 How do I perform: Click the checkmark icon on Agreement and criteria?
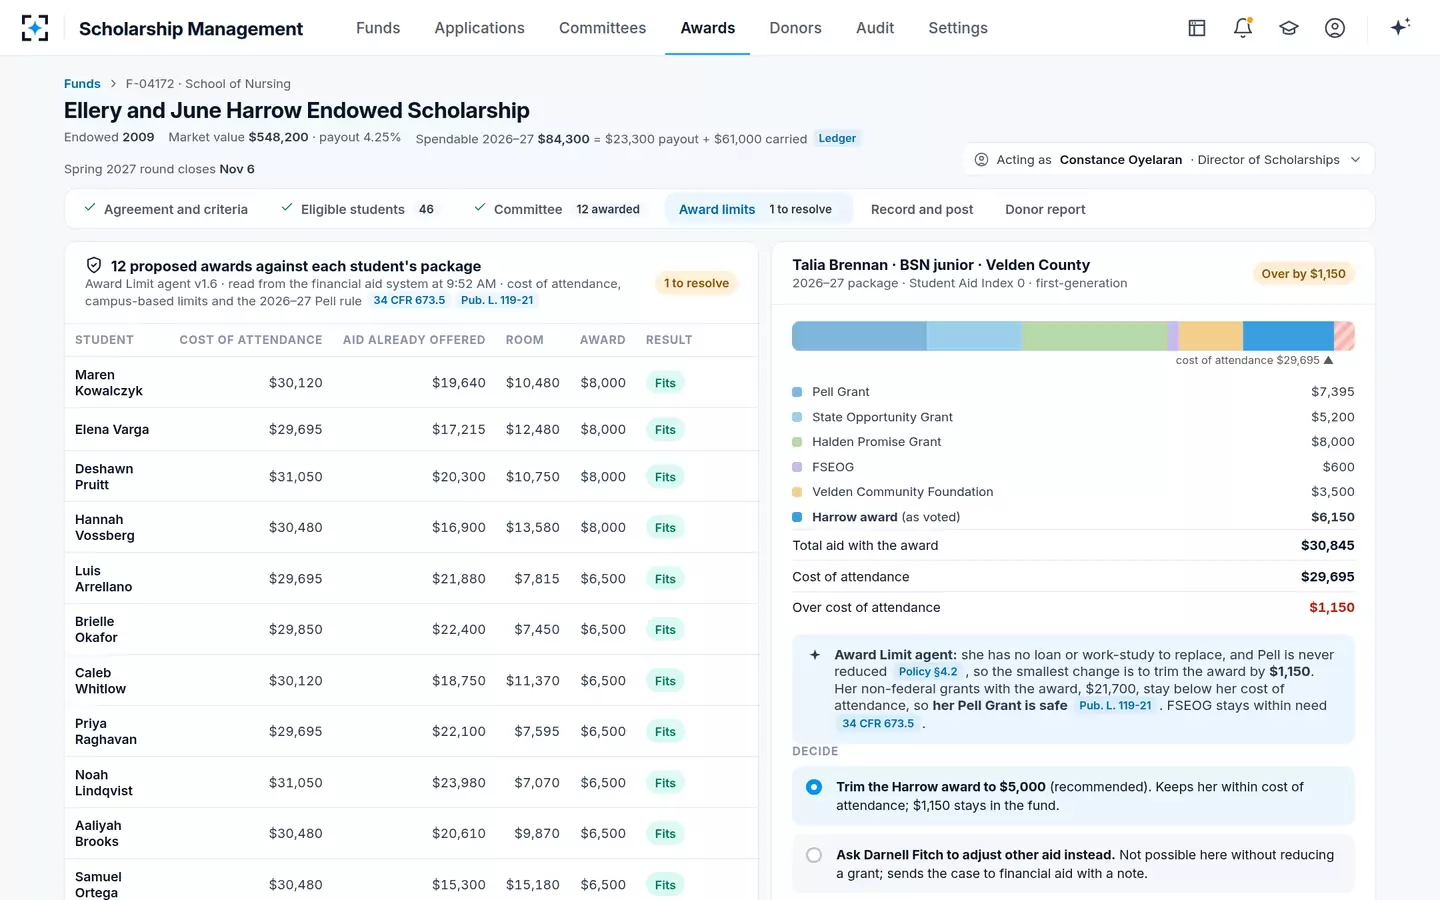(x=90, y=208)
